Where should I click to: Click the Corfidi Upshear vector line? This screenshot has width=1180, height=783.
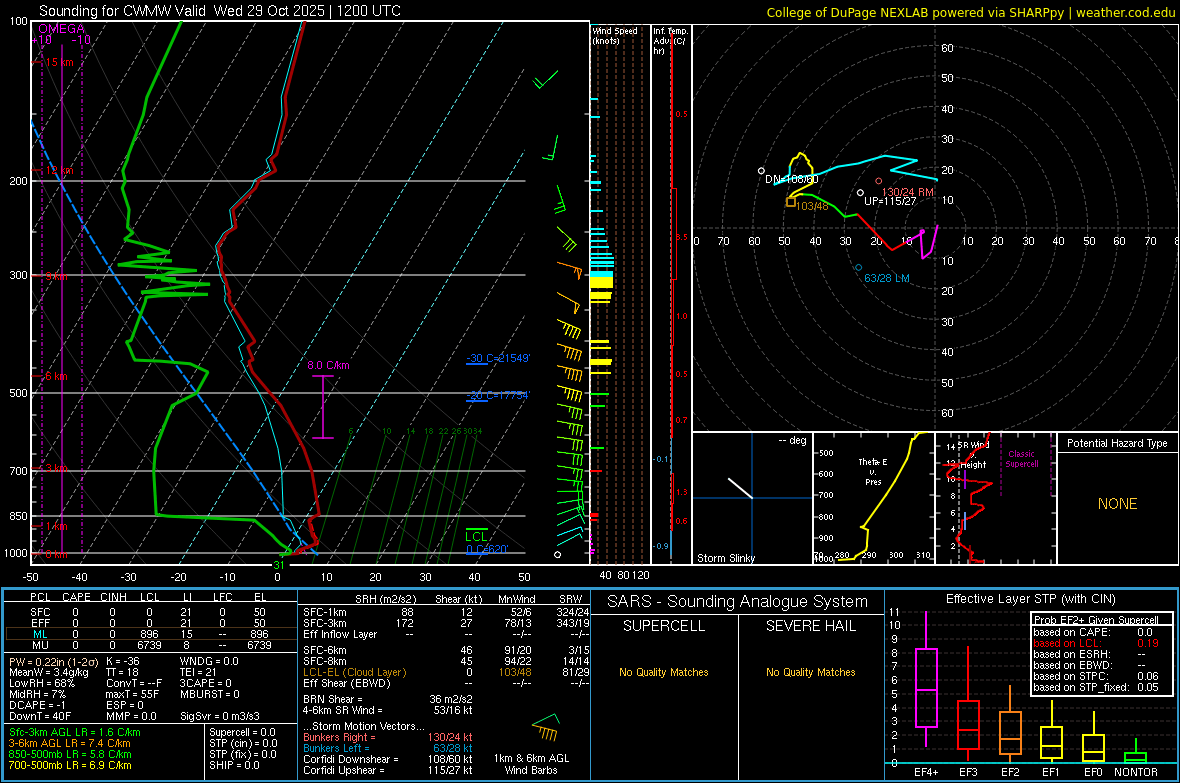pos(388,770)
